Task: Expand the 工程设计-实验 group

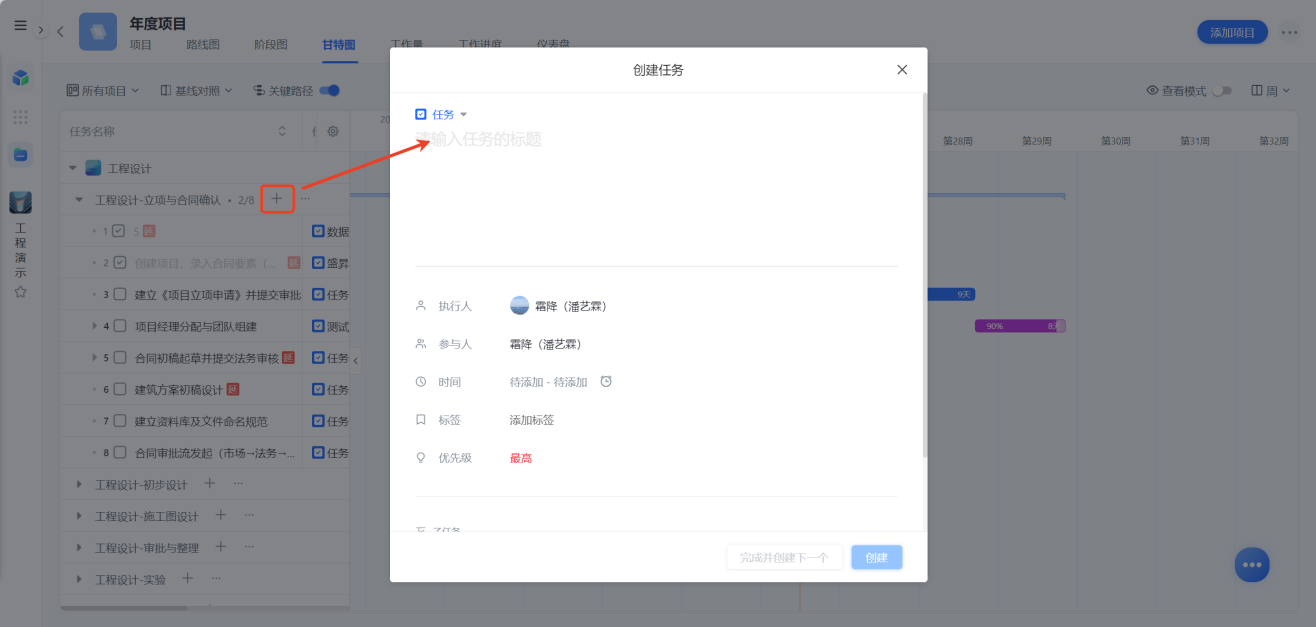Action: [x=80, y=579]
